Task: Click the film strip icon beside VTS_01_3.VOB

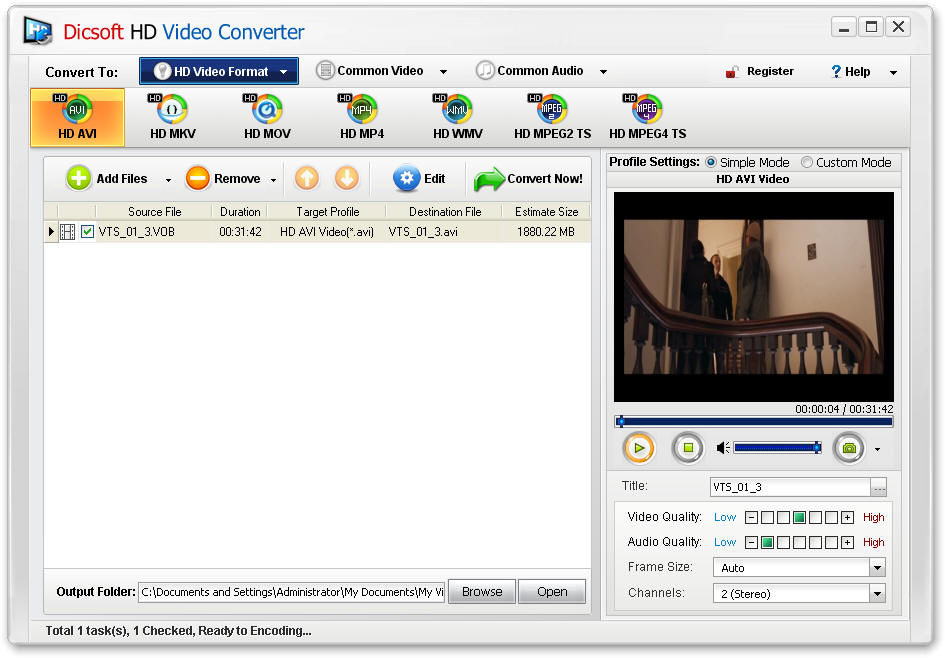Action: coord(68,231)
